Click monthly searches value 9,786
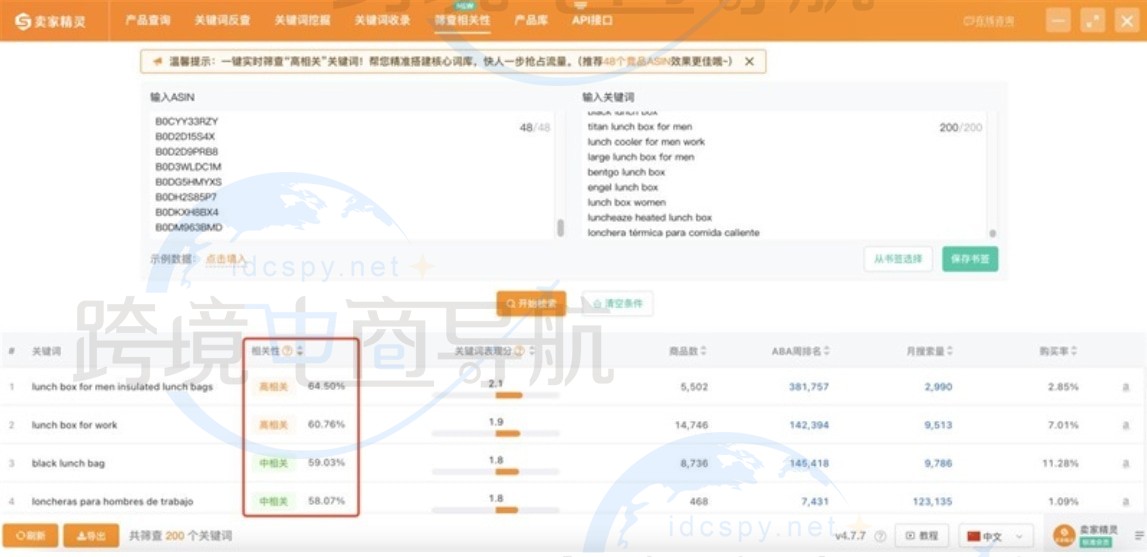 click(938, 463)
